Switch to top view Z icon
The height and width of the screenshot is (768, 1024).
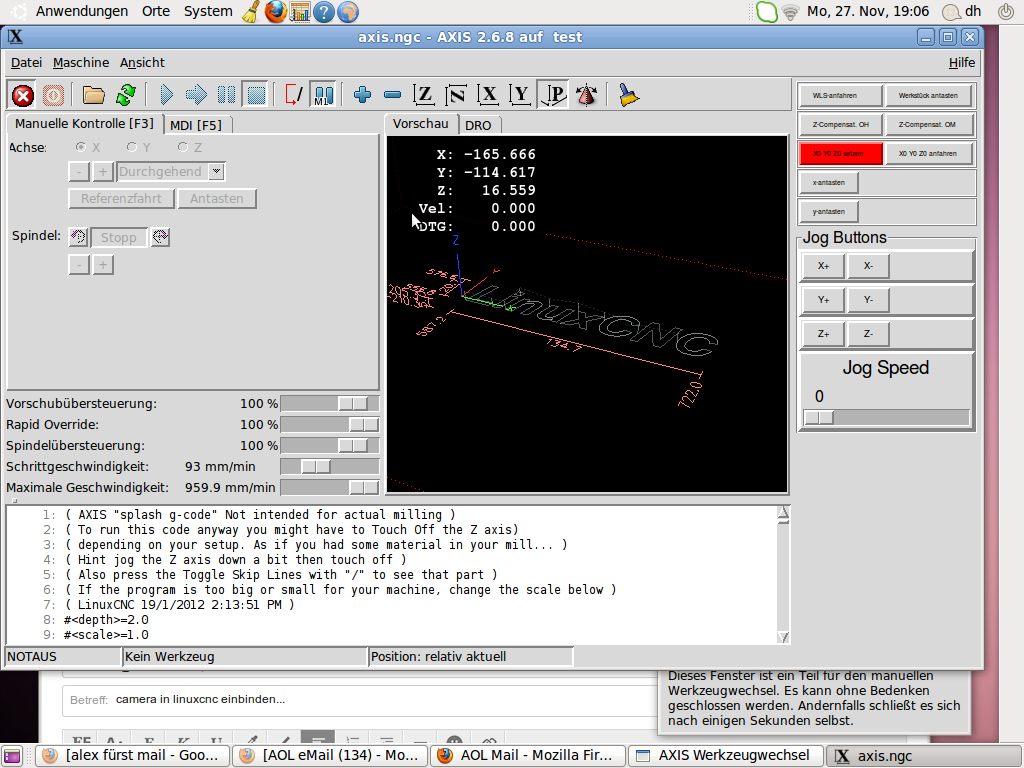[424, 95]
